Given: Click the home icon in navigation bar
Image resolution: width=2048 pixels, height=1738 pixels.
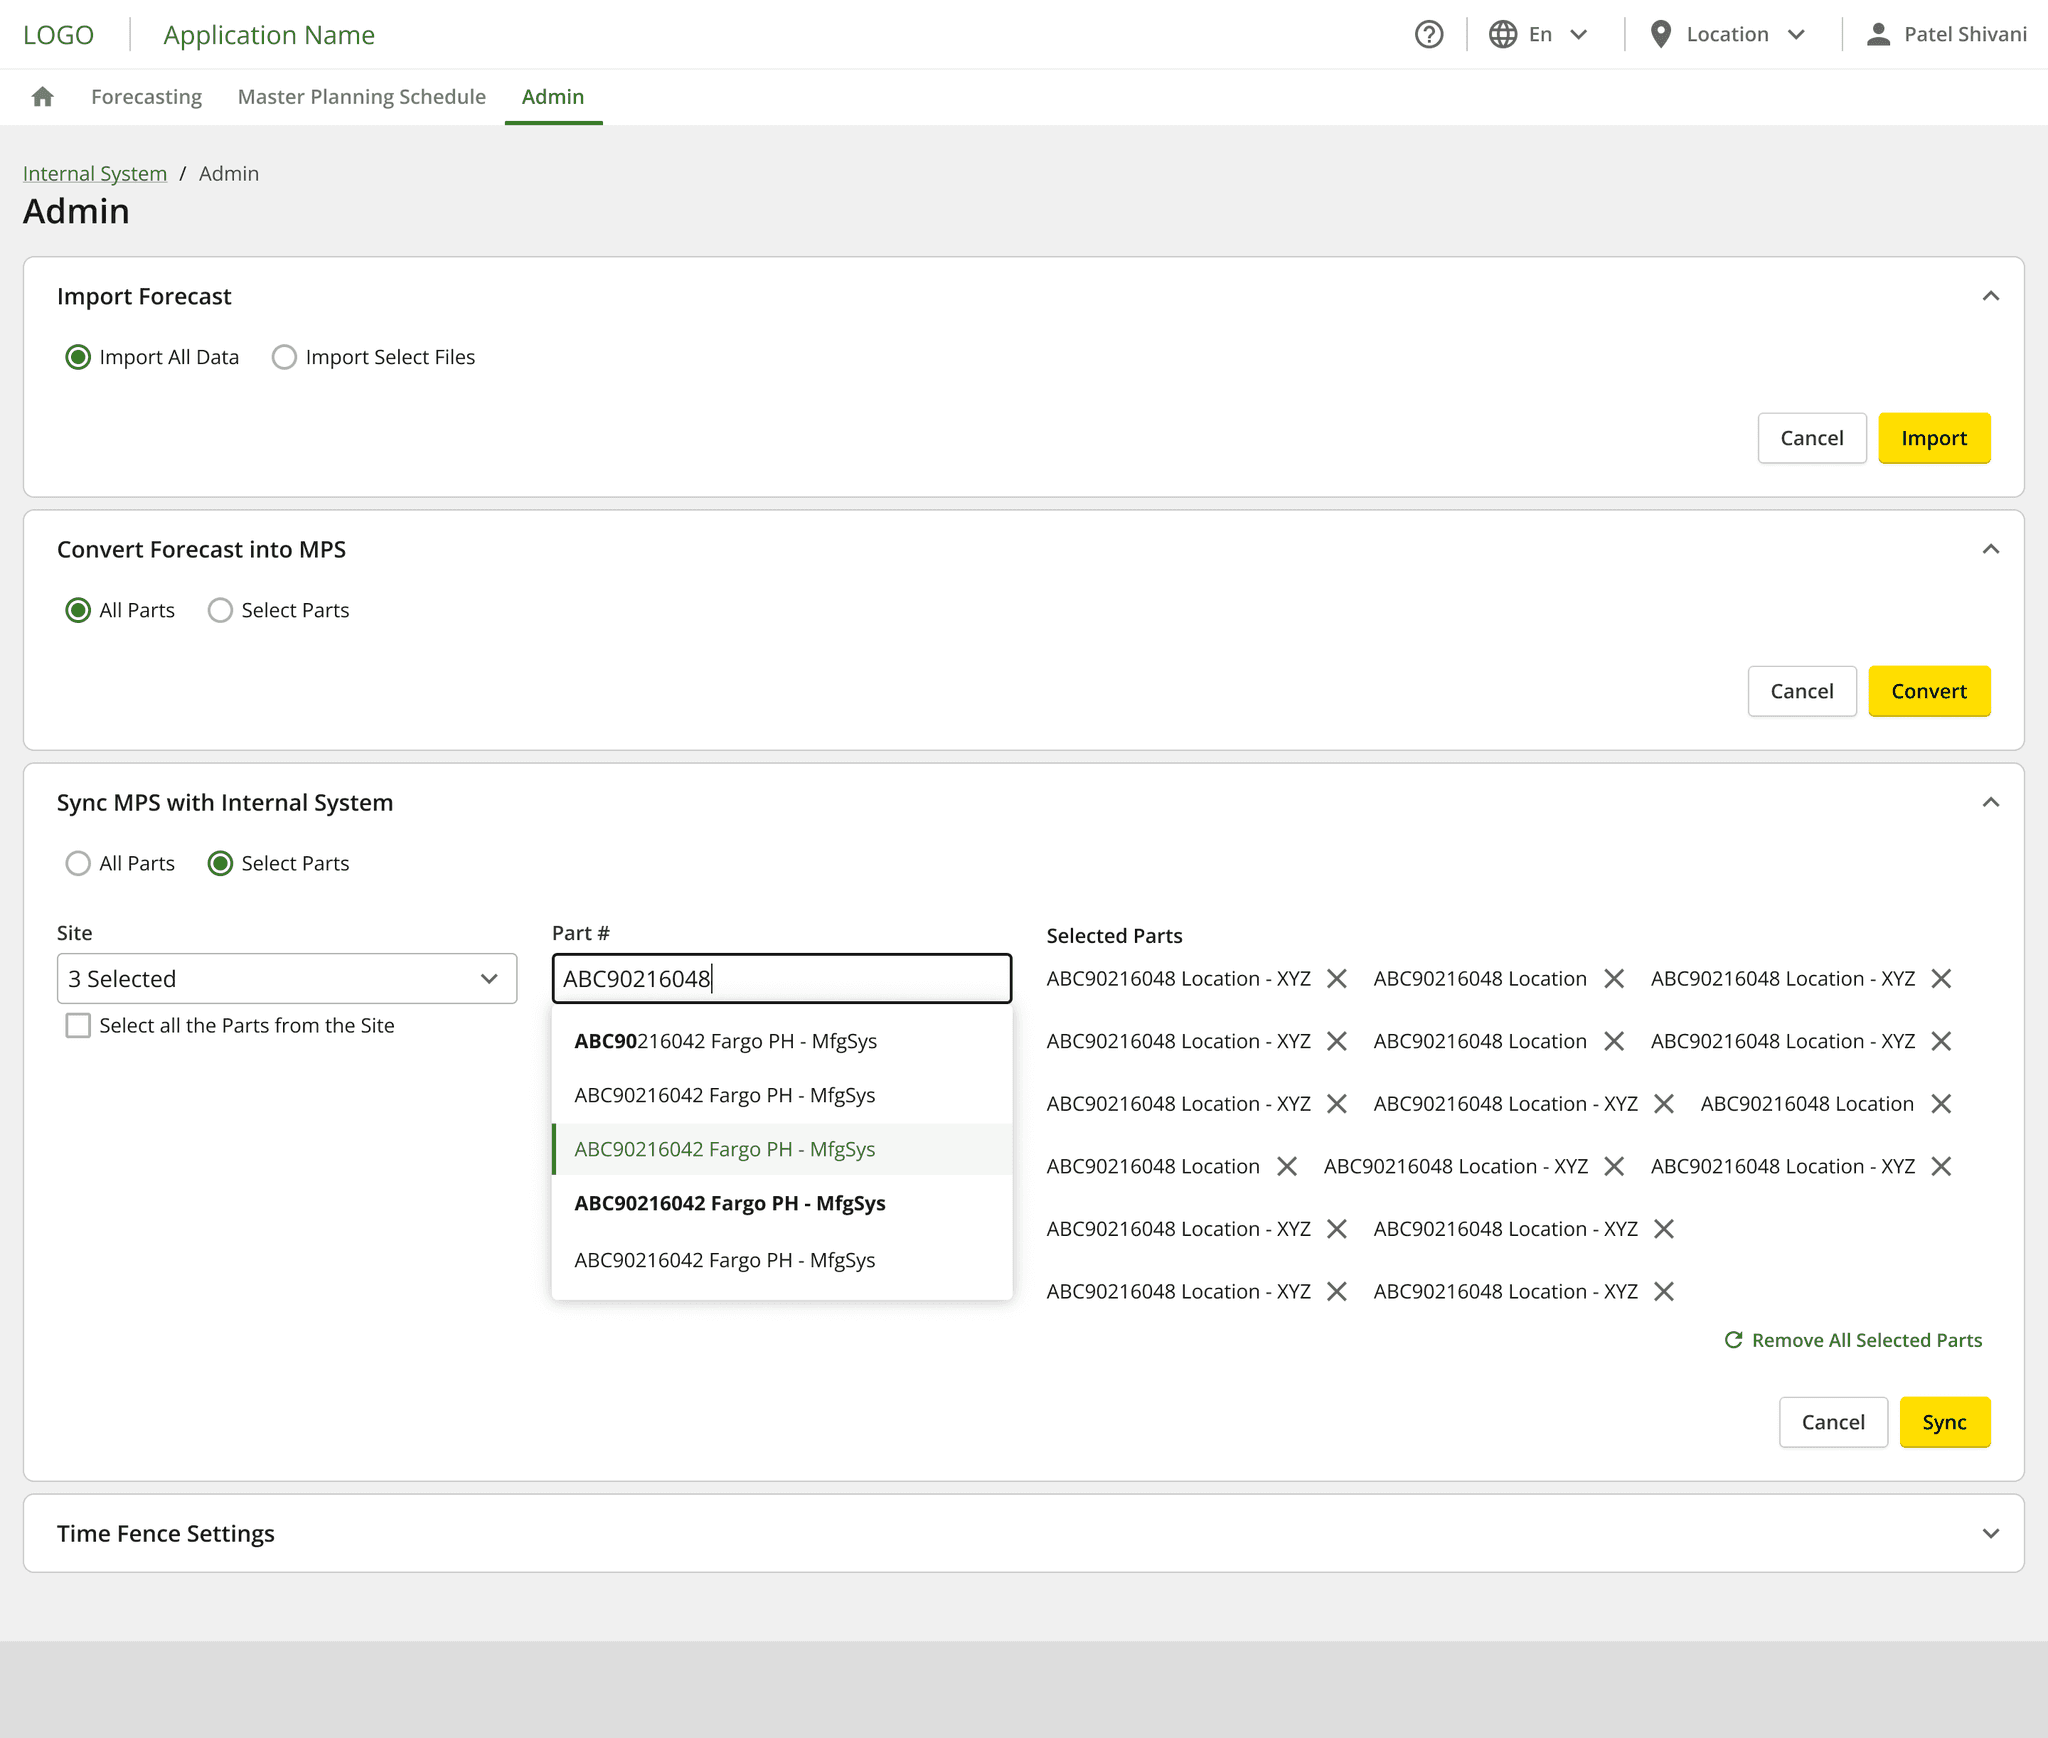Looking at the screenshot, I should point(42,97).
